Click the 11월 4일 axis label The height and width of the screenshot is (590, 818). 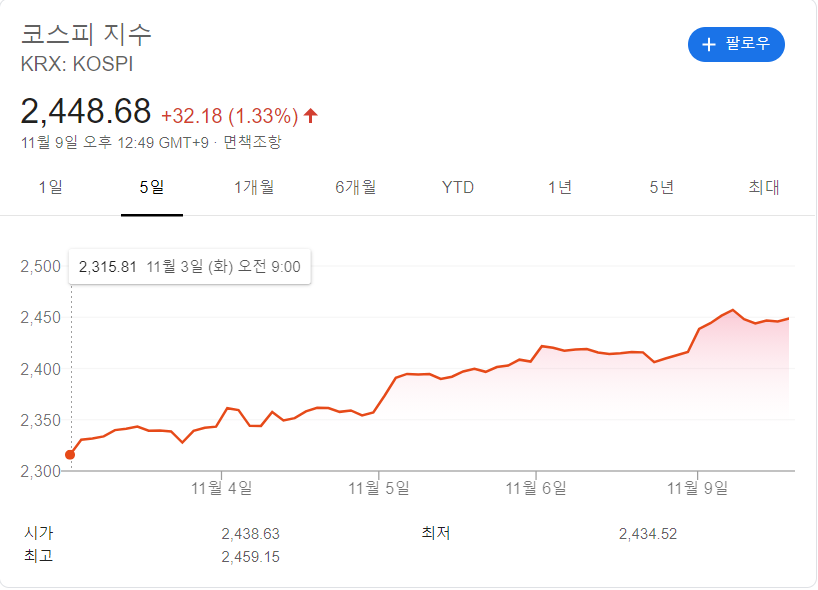[223, 487]
